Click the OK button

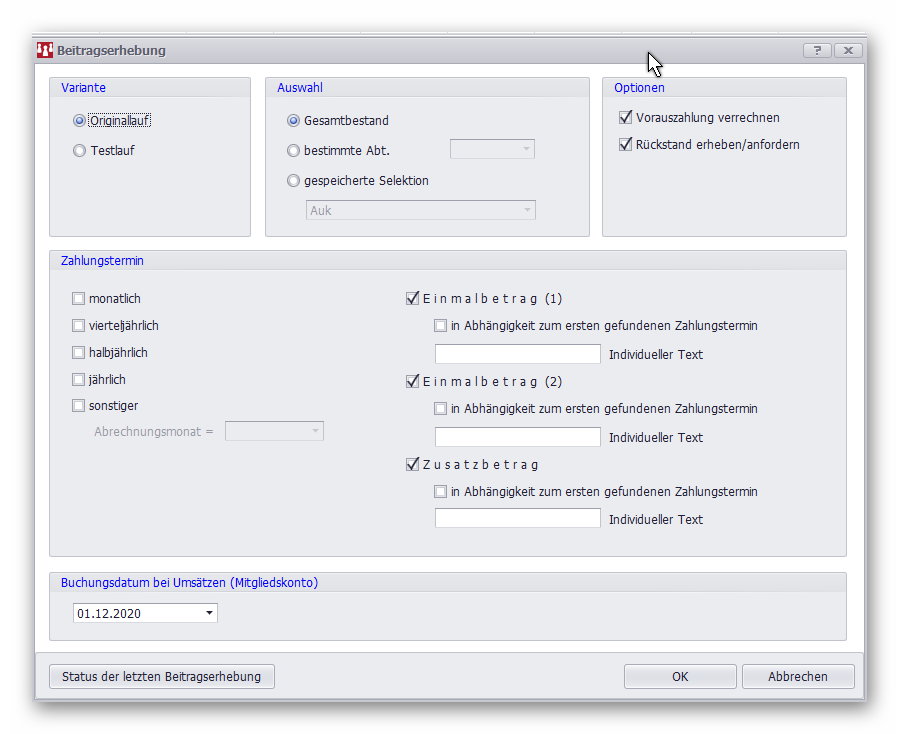[680, 677]
